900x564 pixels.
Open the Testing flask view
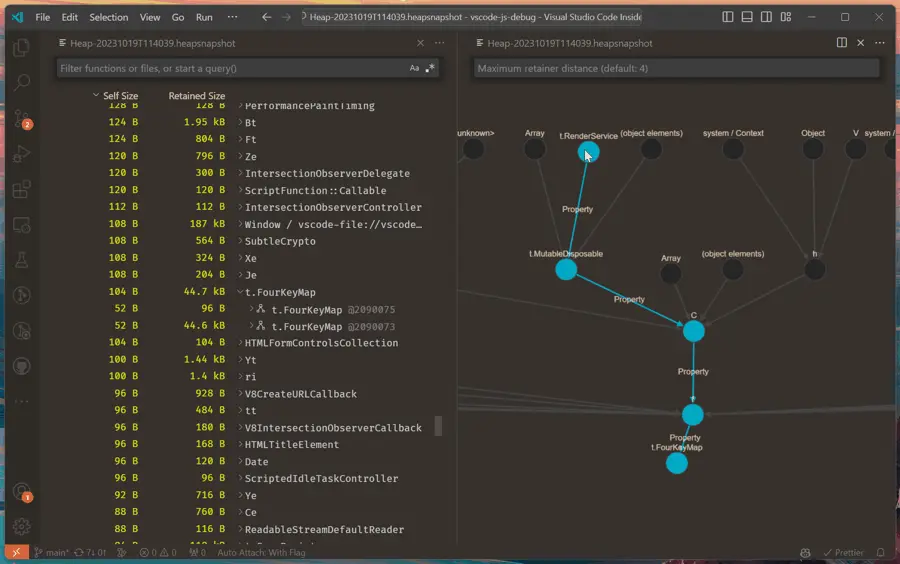click(x=21, y=260)
